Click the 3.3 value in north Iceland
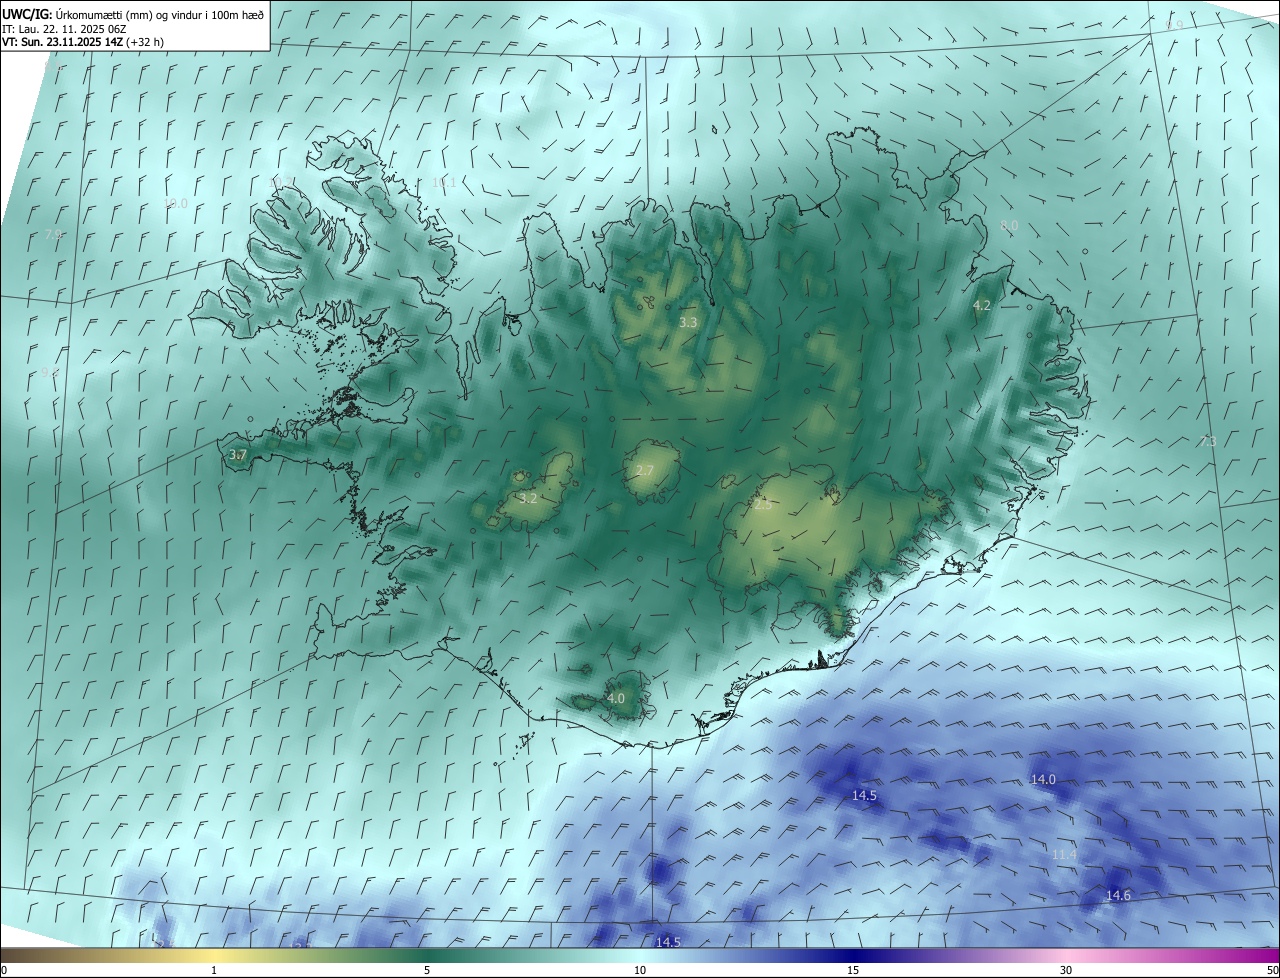This screenshot has width=1280, height=978. (688, 322)
